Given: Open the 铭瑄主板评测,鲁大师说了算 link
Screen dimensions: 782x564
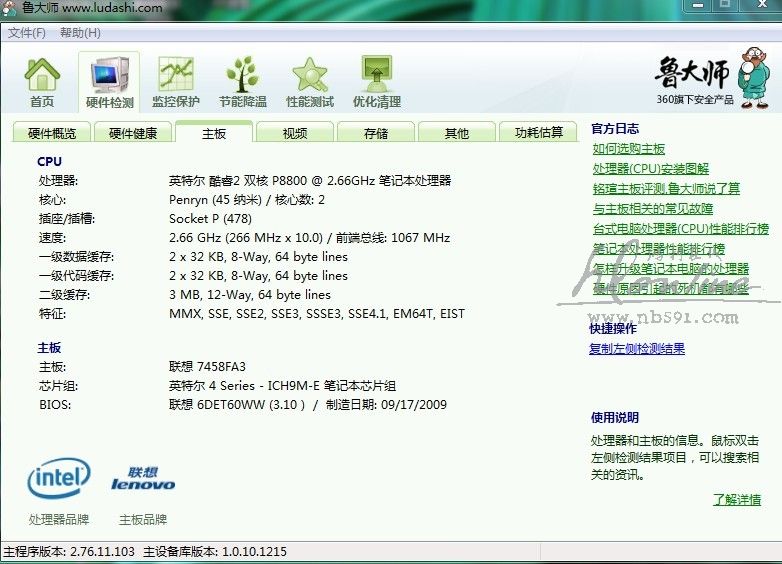Looking at the screenshot, I should pyautogui.click(x=666, y=188).
